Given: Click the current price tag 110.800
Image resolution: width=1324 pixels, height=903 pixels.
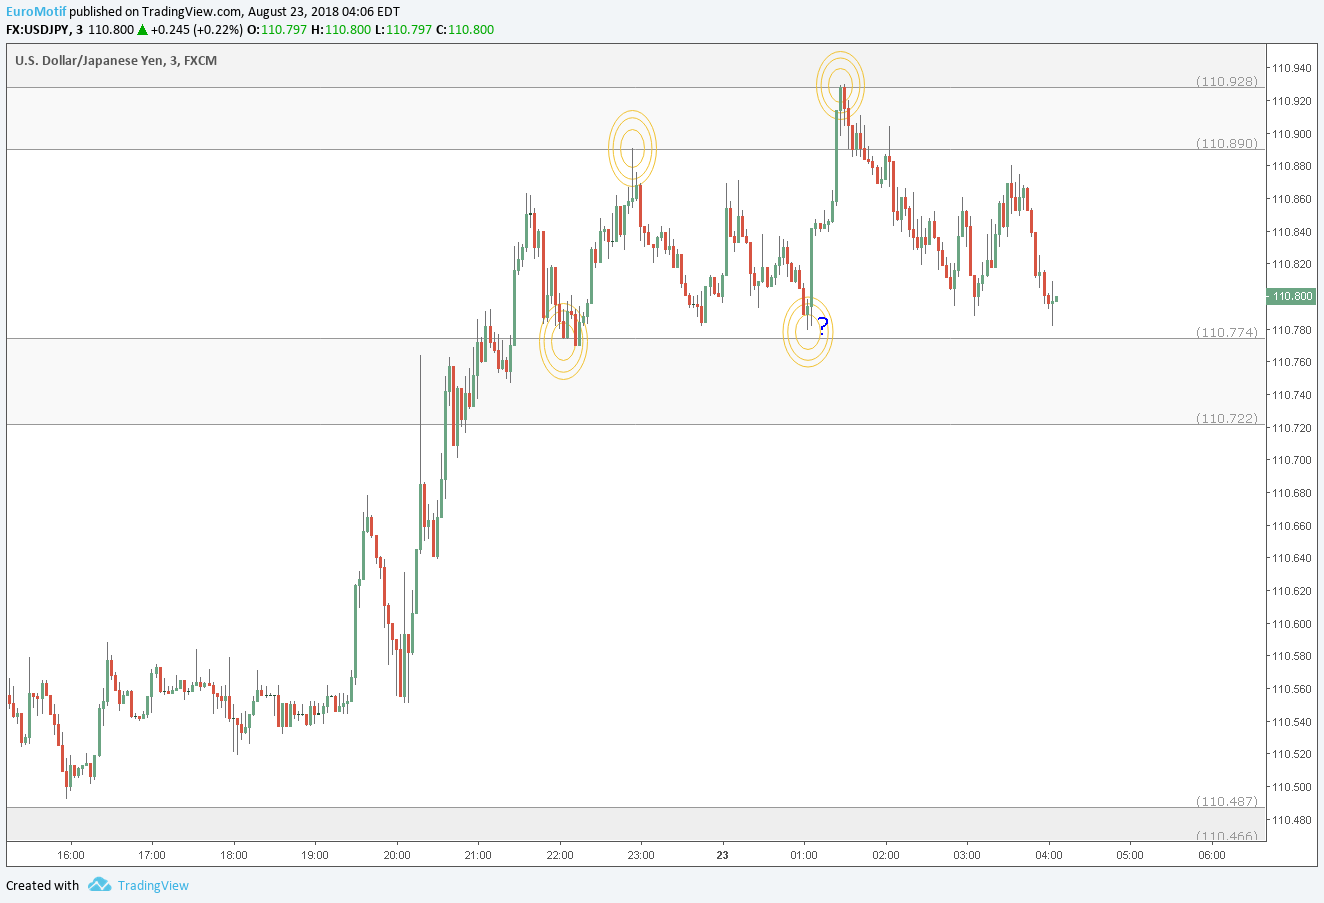Looking at the screenshot, I should tap(1291, 296).
